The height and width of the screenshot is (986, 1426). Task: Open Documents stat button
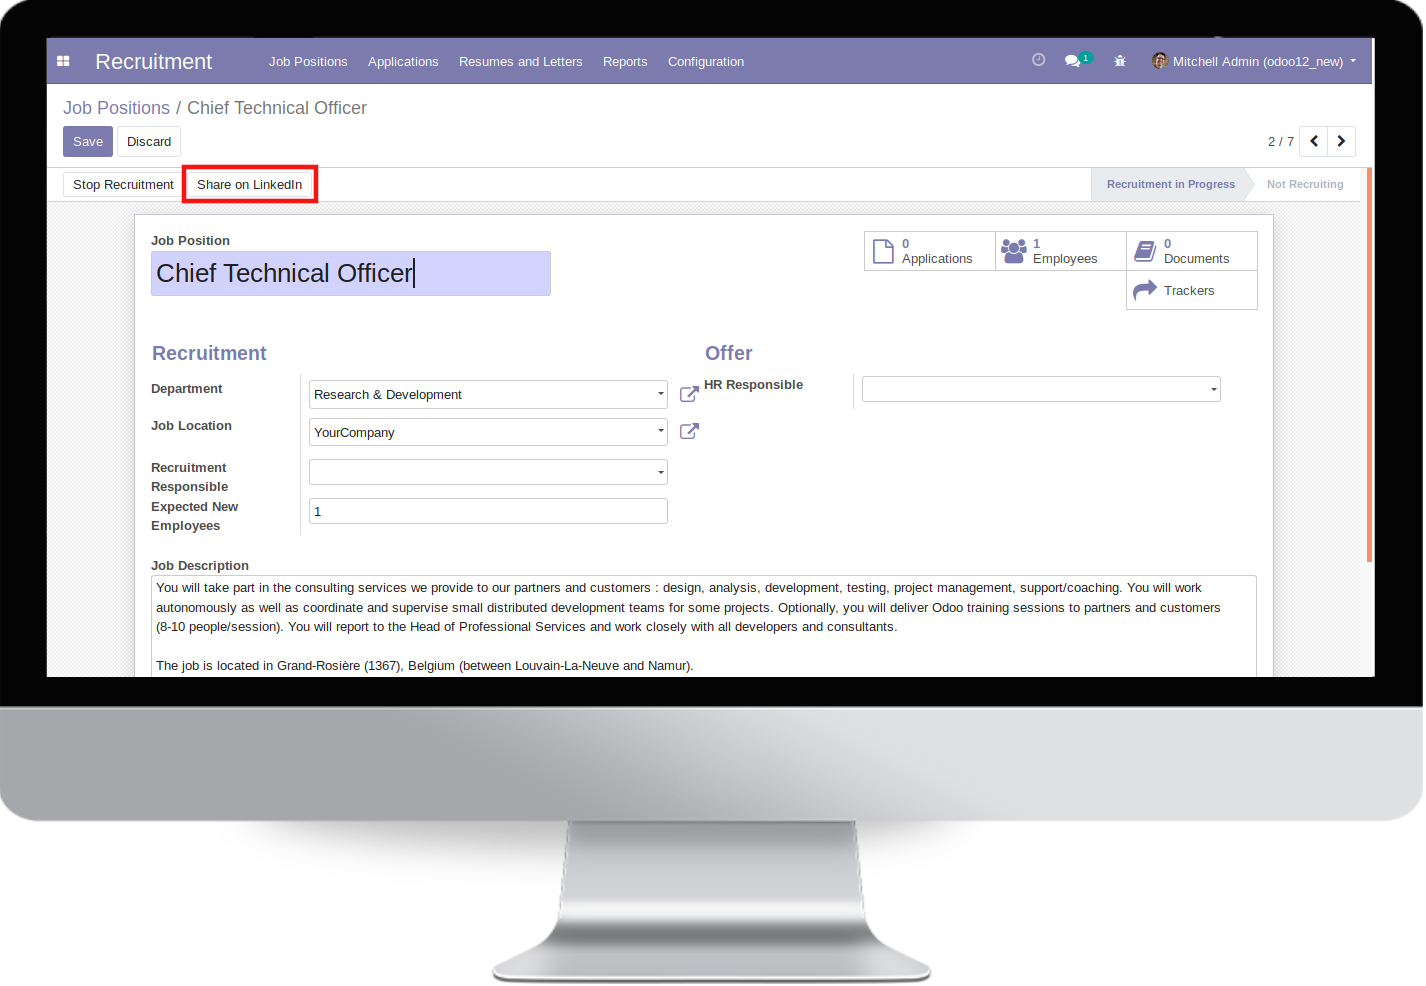1192,251
